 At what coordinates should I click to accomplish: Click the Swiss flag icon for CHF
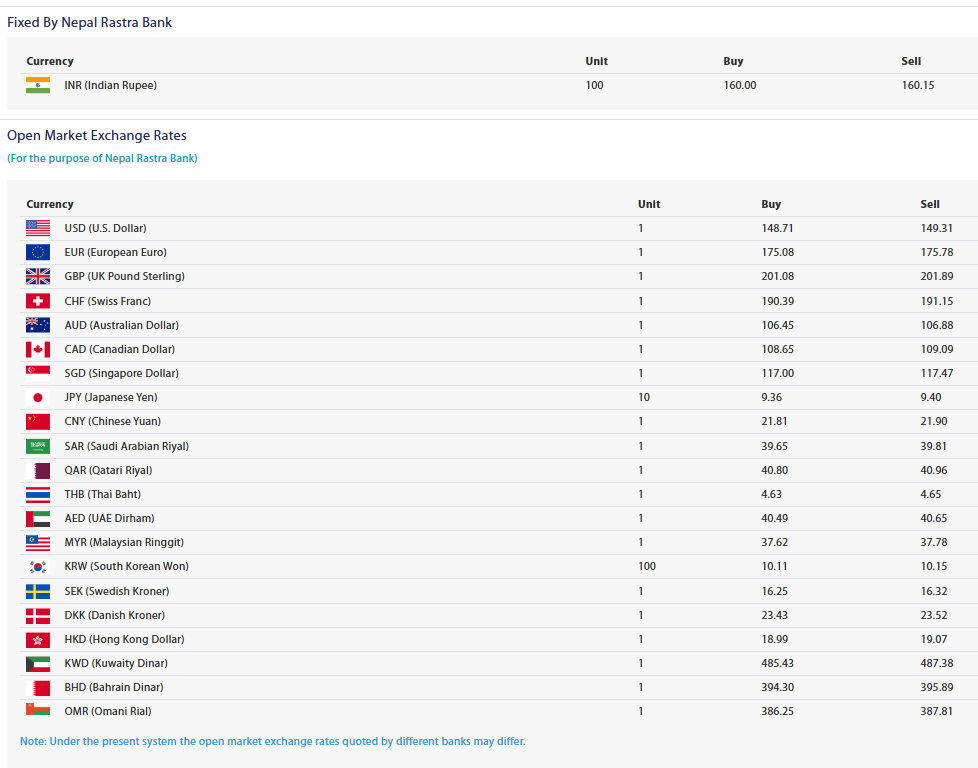(38, 301)
